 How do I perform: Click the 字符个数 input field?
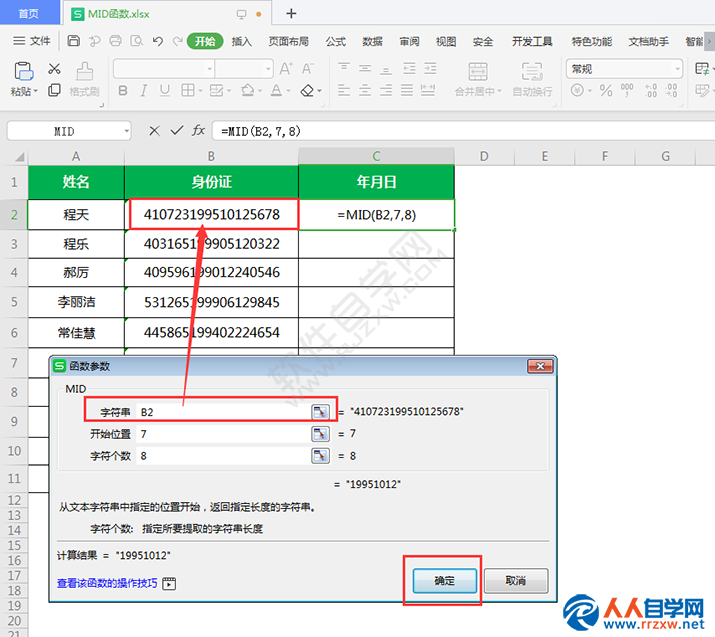coord(223,456)
